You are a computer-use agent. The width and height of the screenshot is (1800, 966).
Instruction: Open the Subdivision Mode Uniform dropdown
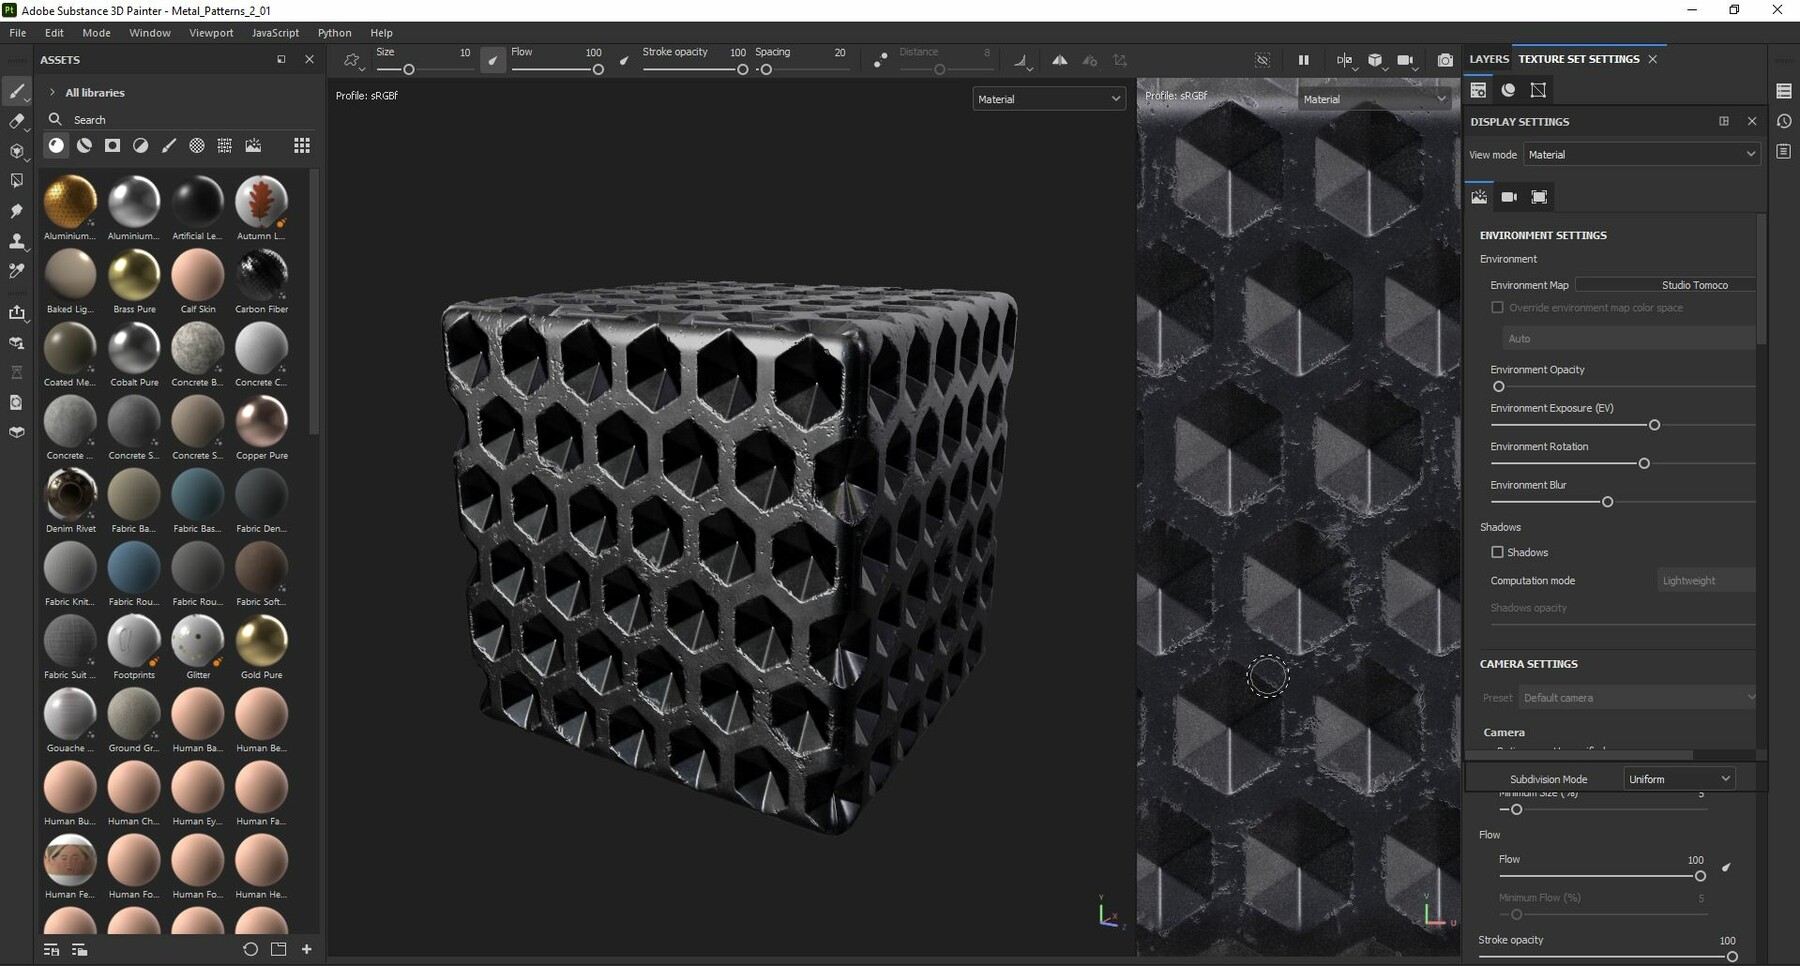1678,778
